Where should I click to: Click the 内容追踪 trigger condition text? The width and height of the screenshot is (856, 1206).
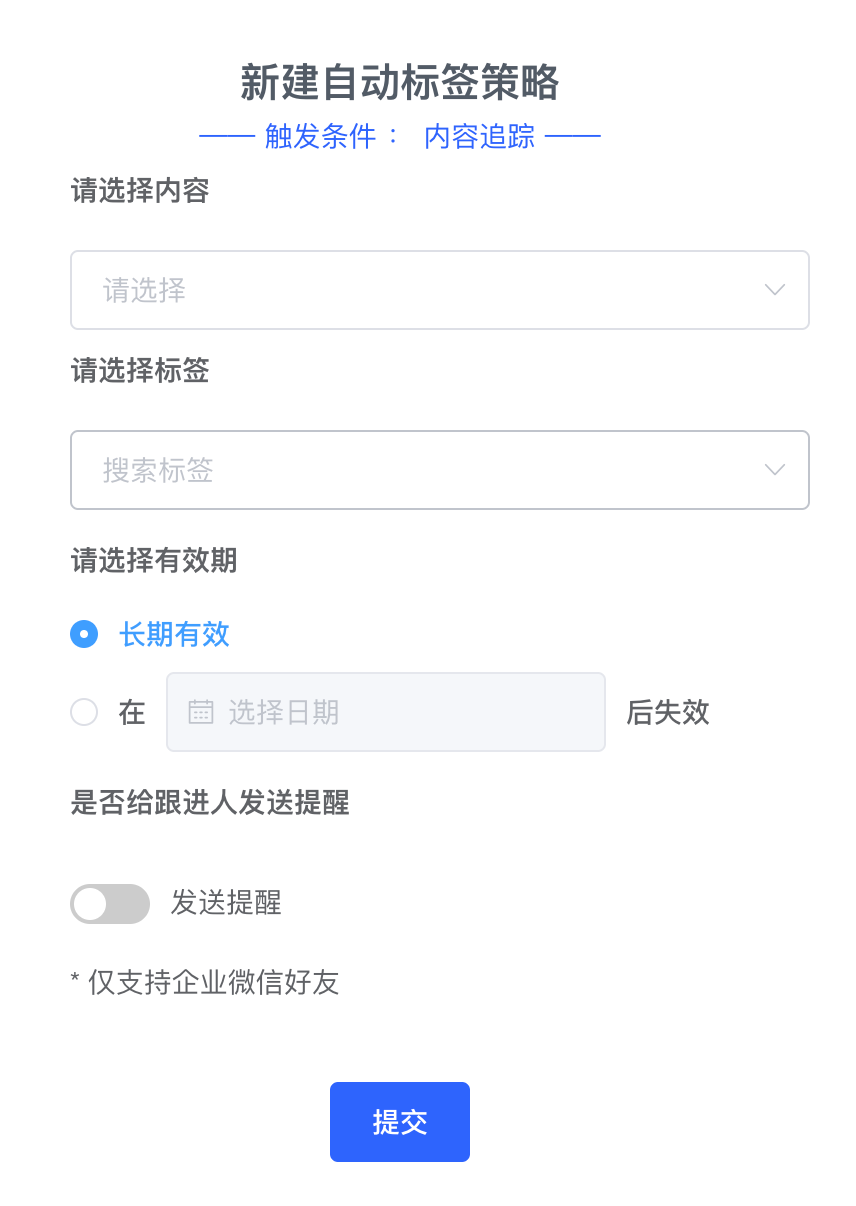(480, 137)
